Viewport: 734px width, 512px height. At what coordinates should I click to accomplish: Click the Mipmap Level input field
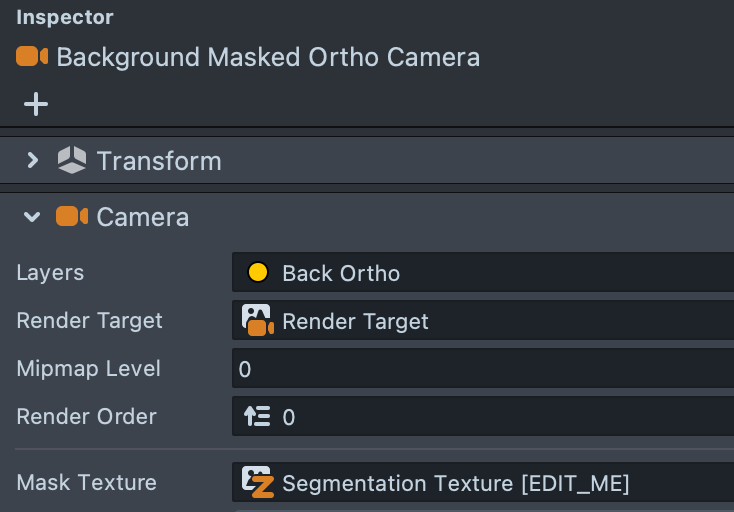click(483, 368)
